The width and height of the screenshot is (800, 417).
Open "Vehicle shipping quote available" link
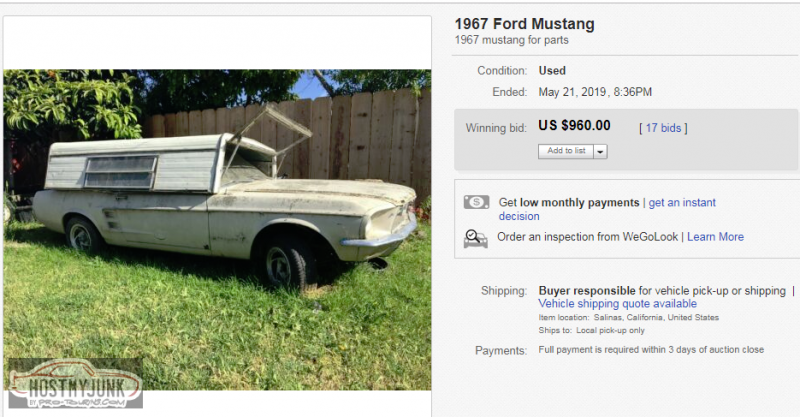pyautogui.click(x=617, y=303)
